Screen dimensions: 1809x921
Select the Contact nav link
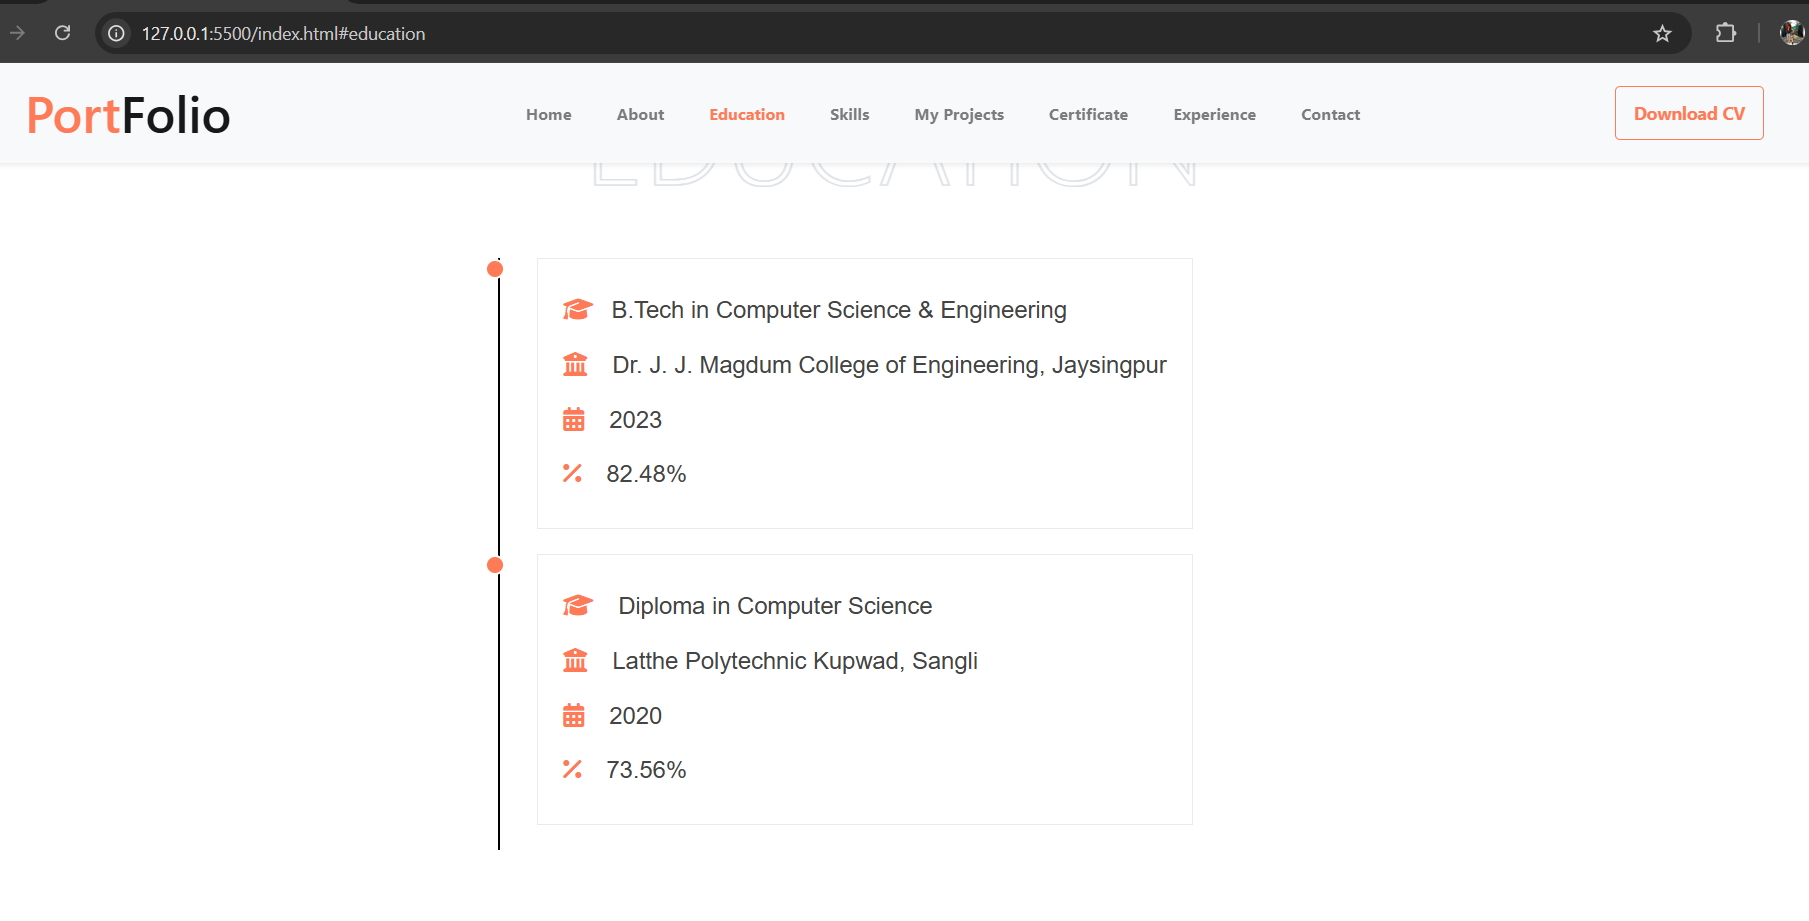coord(1330,115)
